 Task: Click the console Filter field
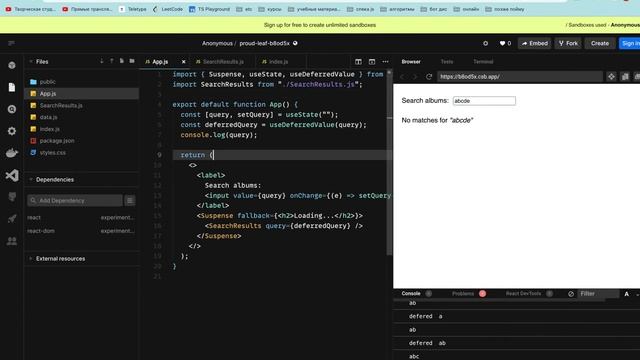[x=598, y=294]
